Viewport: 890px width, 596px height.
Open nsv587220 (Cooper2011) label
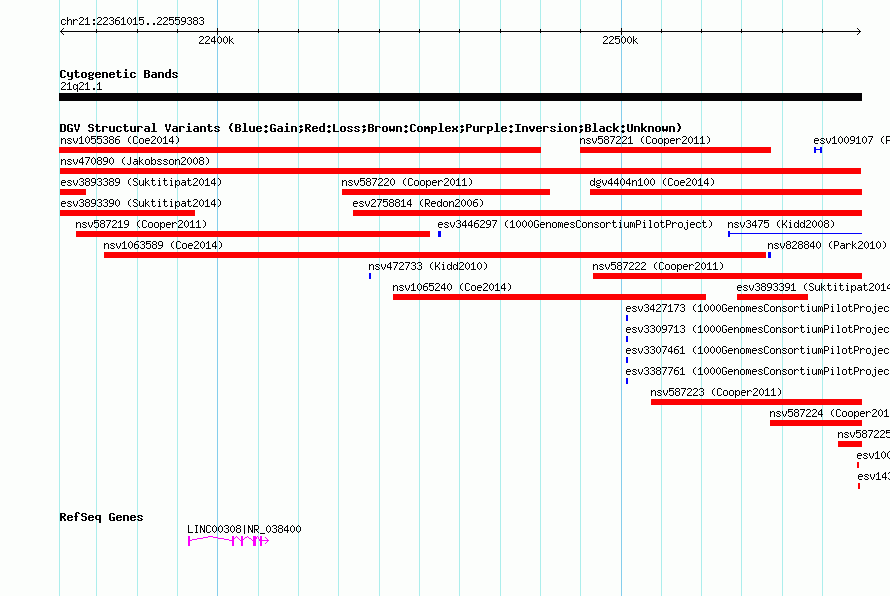[407, 182]
